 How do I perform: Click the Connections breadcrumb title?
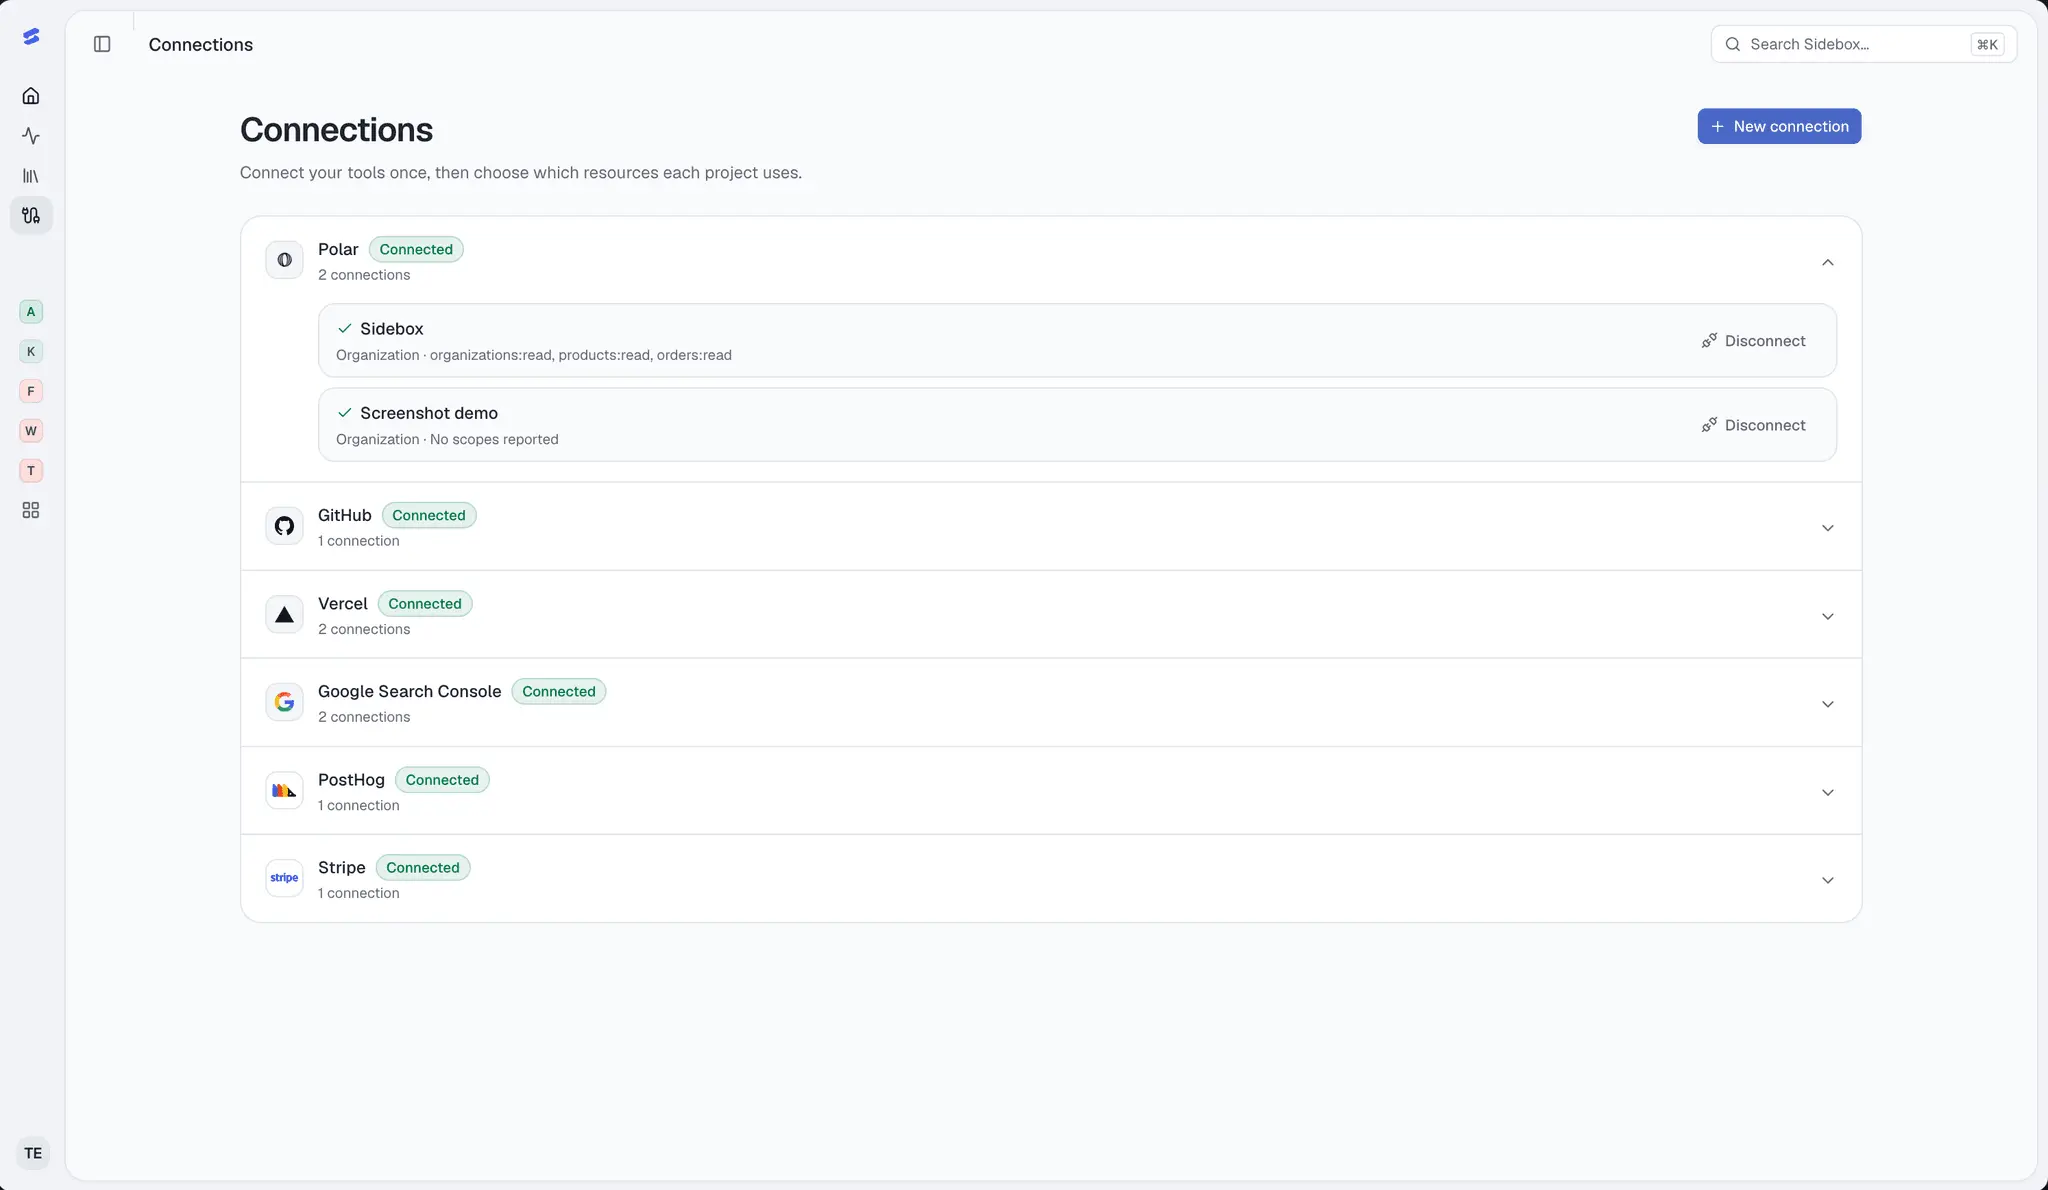click(x=200, y=44)
